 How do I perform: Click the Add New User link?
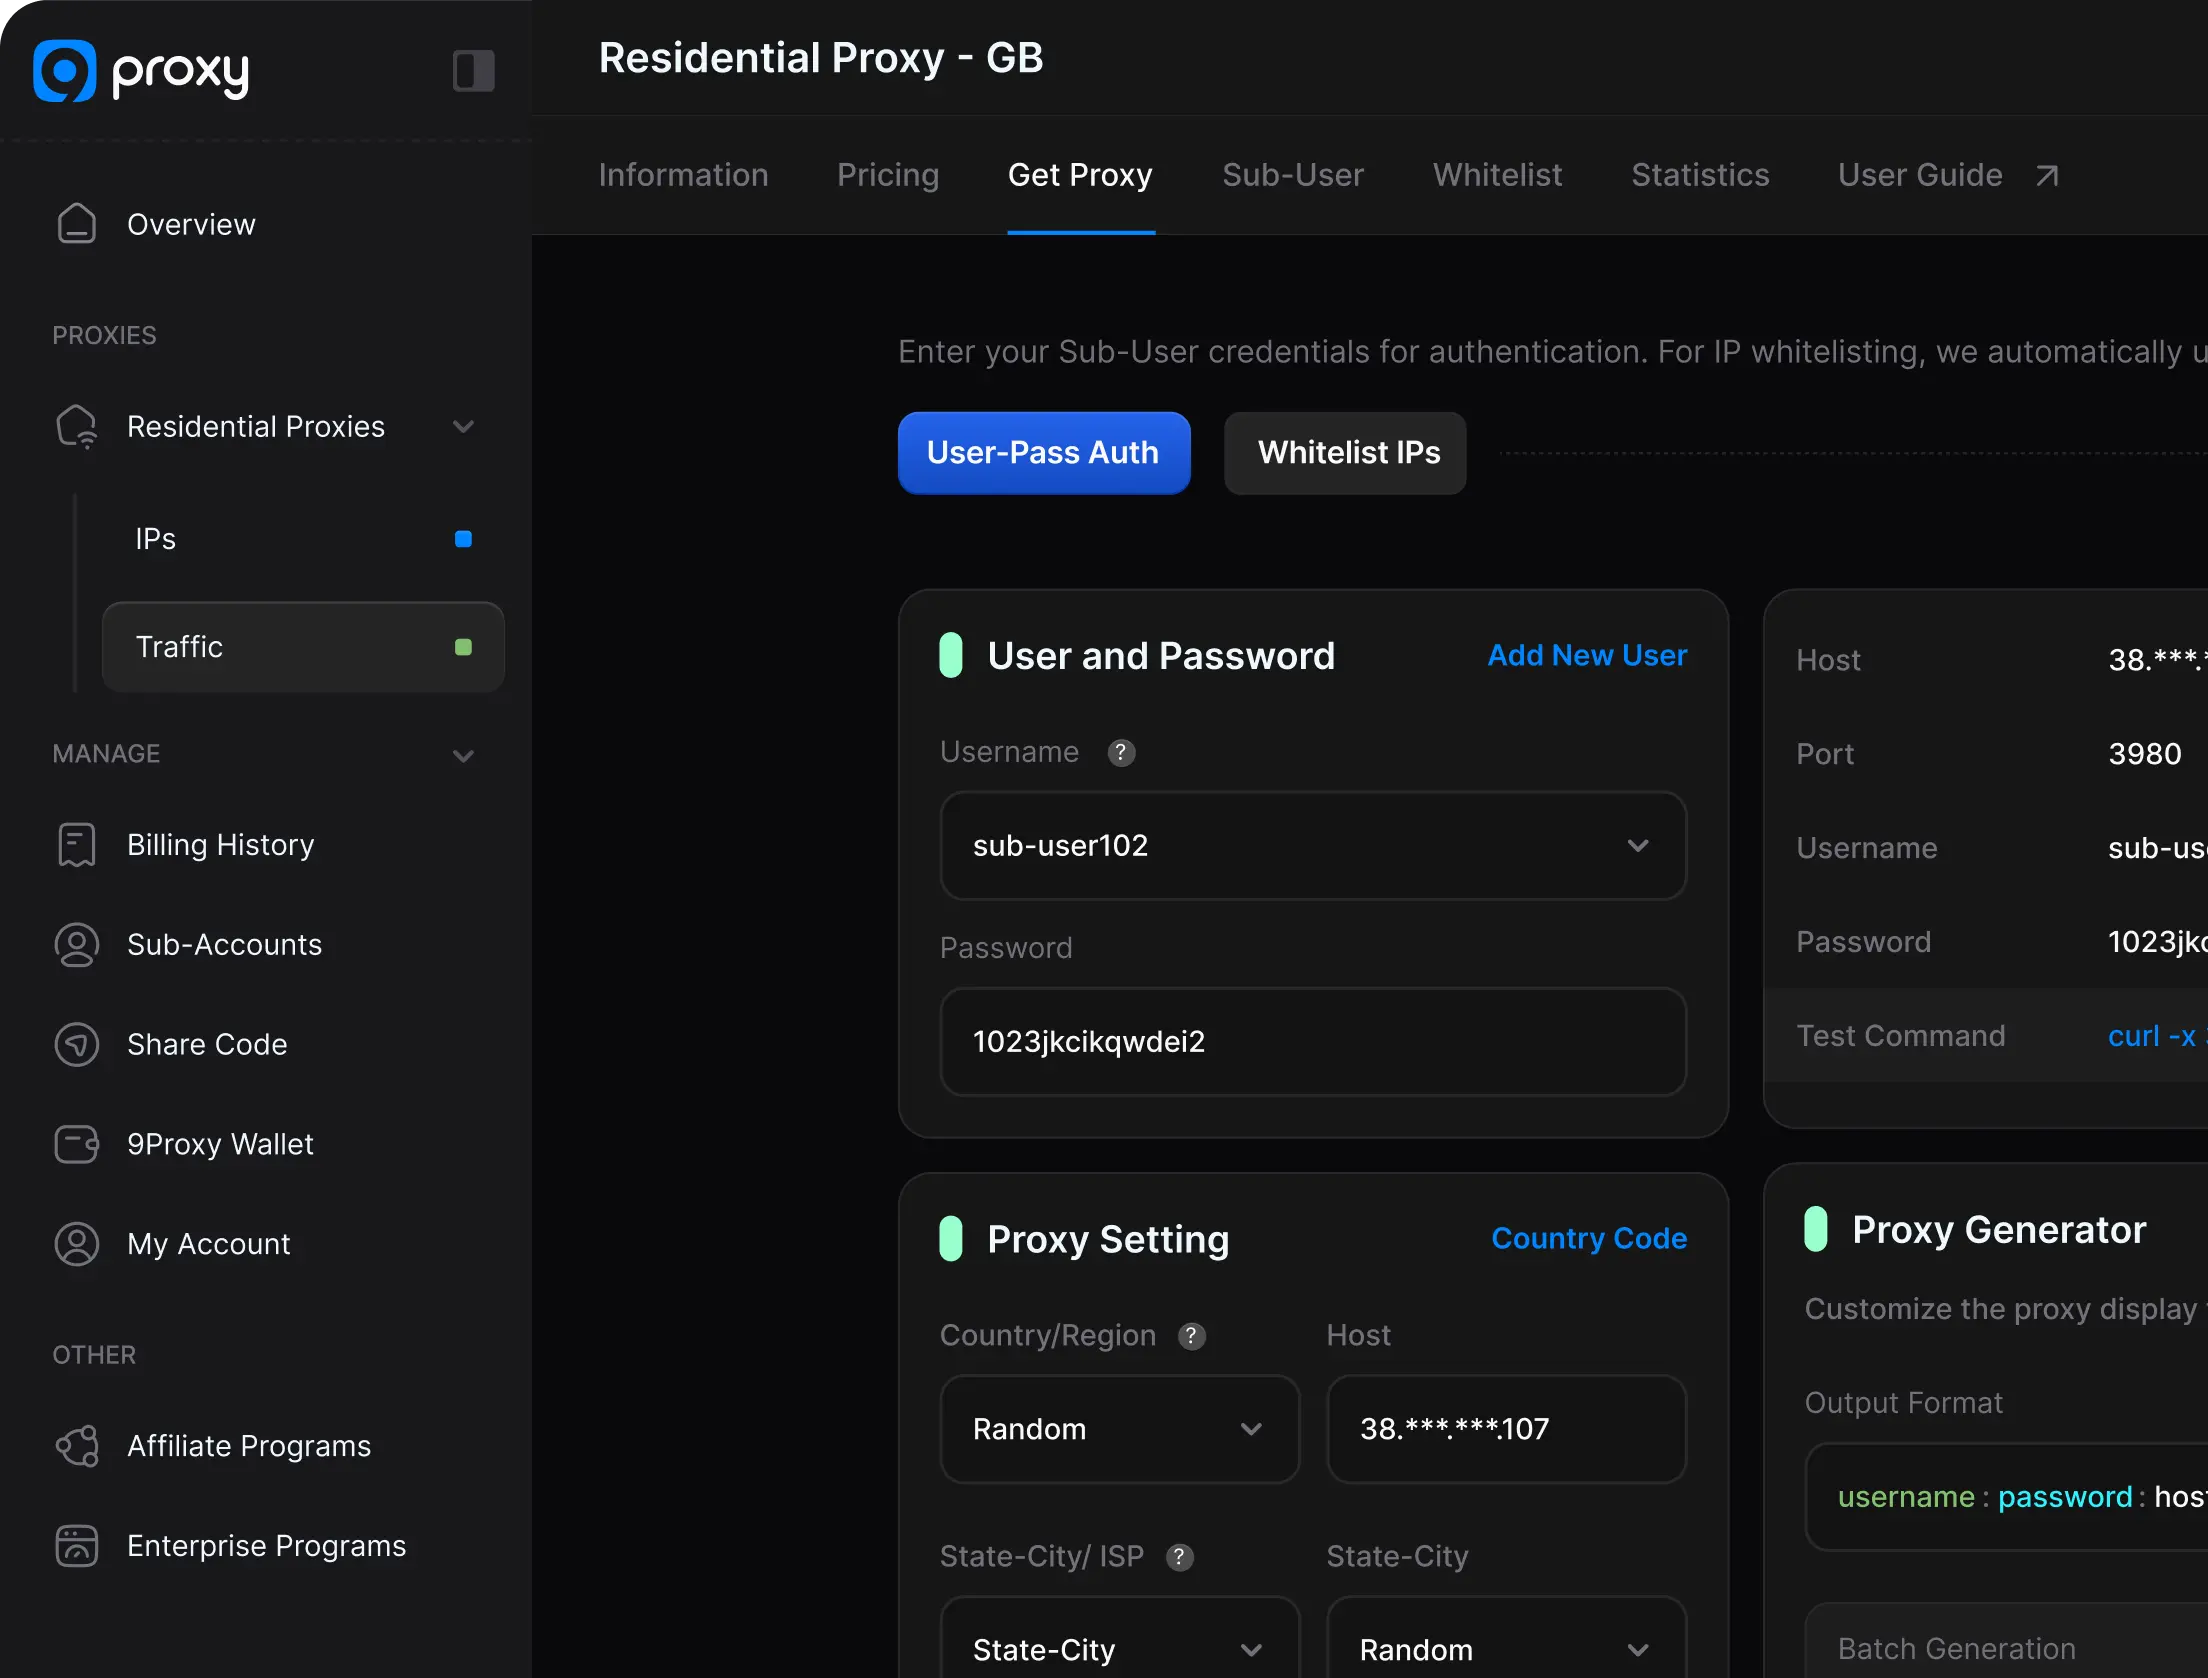[1587, 655]
